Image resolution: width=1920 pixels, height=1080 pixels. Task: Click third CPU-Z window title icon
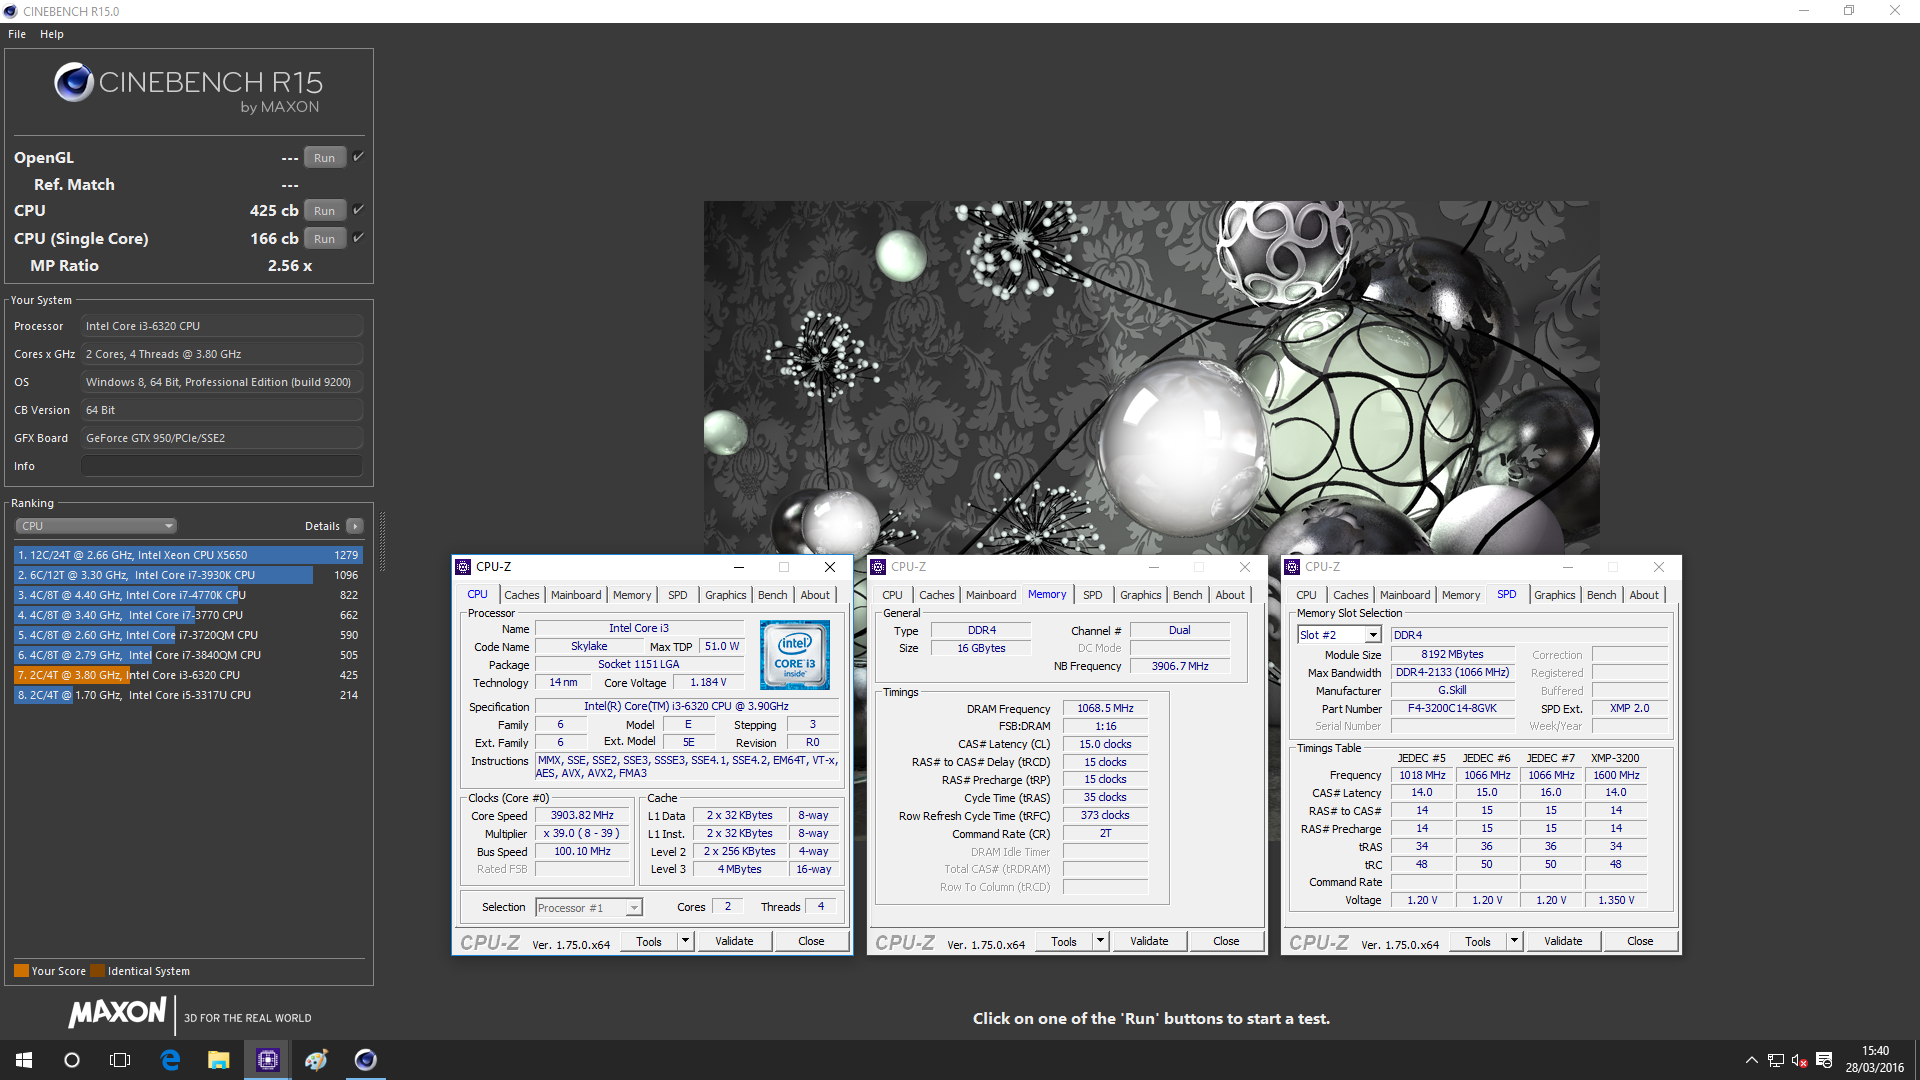coord(1292,567)
